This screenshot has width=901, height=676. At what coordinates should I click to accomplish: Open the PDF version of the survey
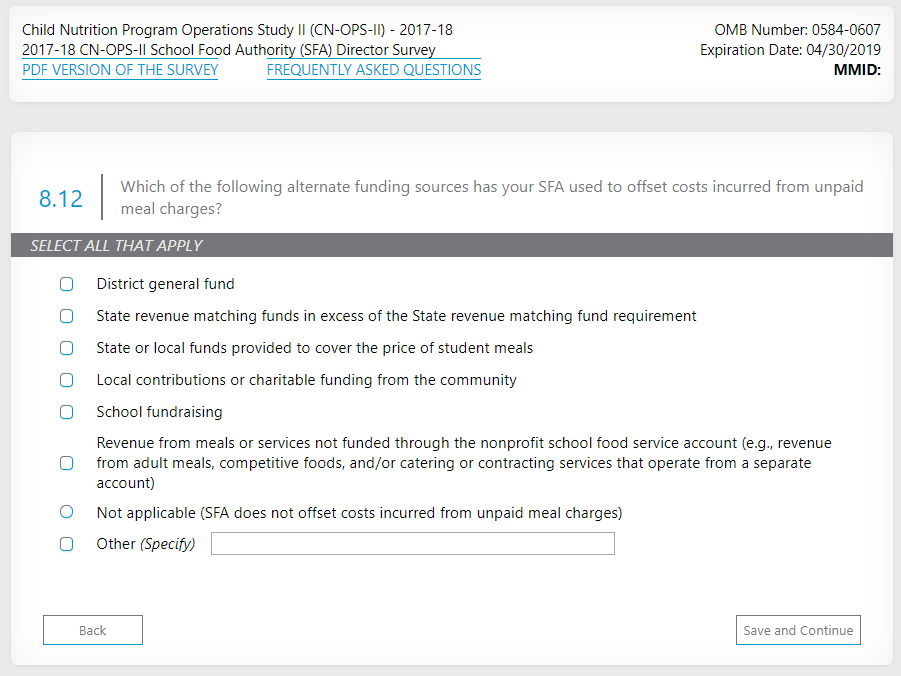pyautogui.click(x=120, y=70)
